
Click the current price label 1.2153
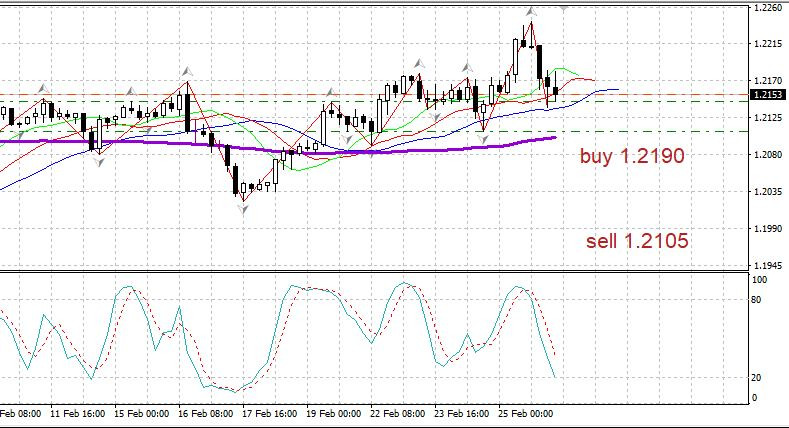(x=768, y=95)
